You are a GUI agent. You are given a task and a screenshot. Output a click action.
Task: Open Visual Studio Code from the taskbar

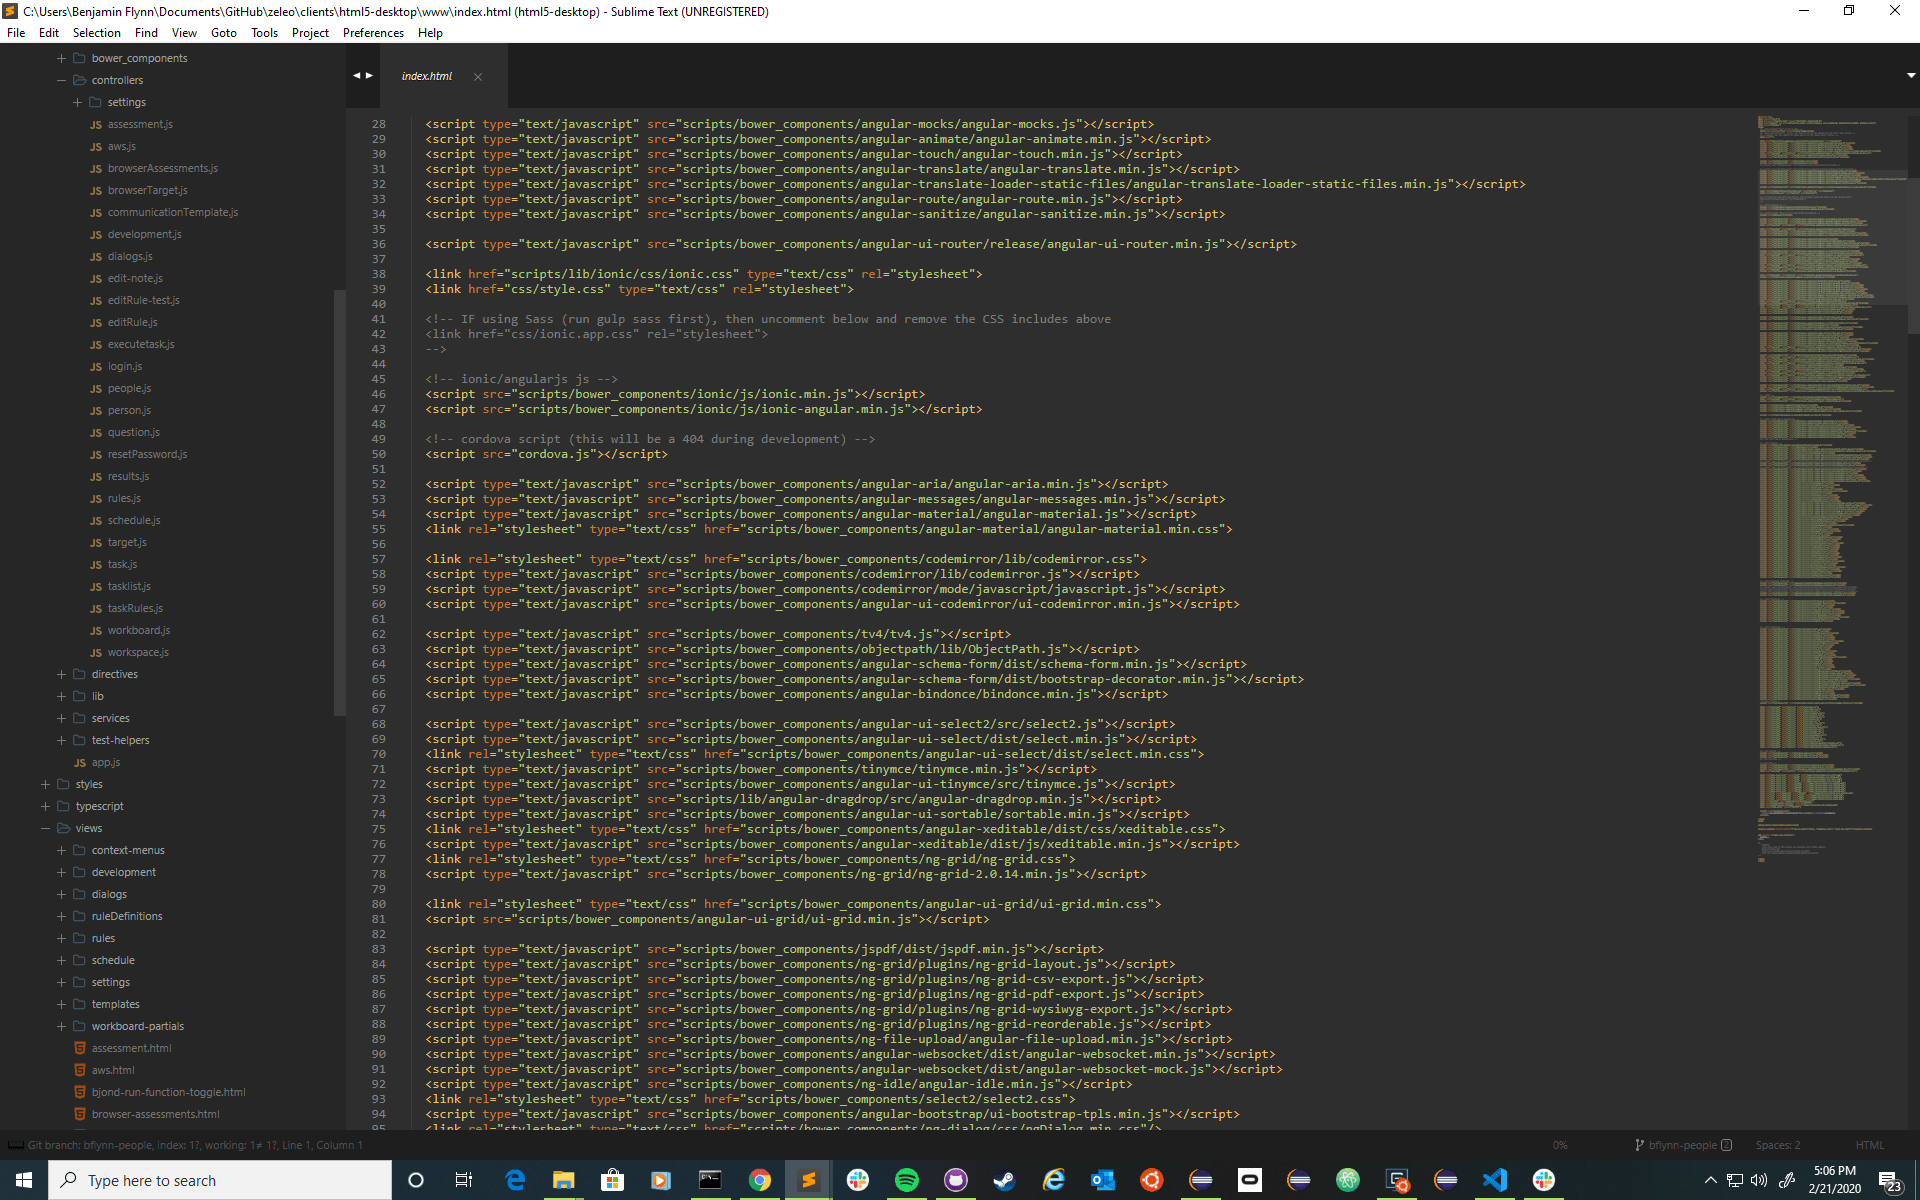[x=1494, y=1180]
